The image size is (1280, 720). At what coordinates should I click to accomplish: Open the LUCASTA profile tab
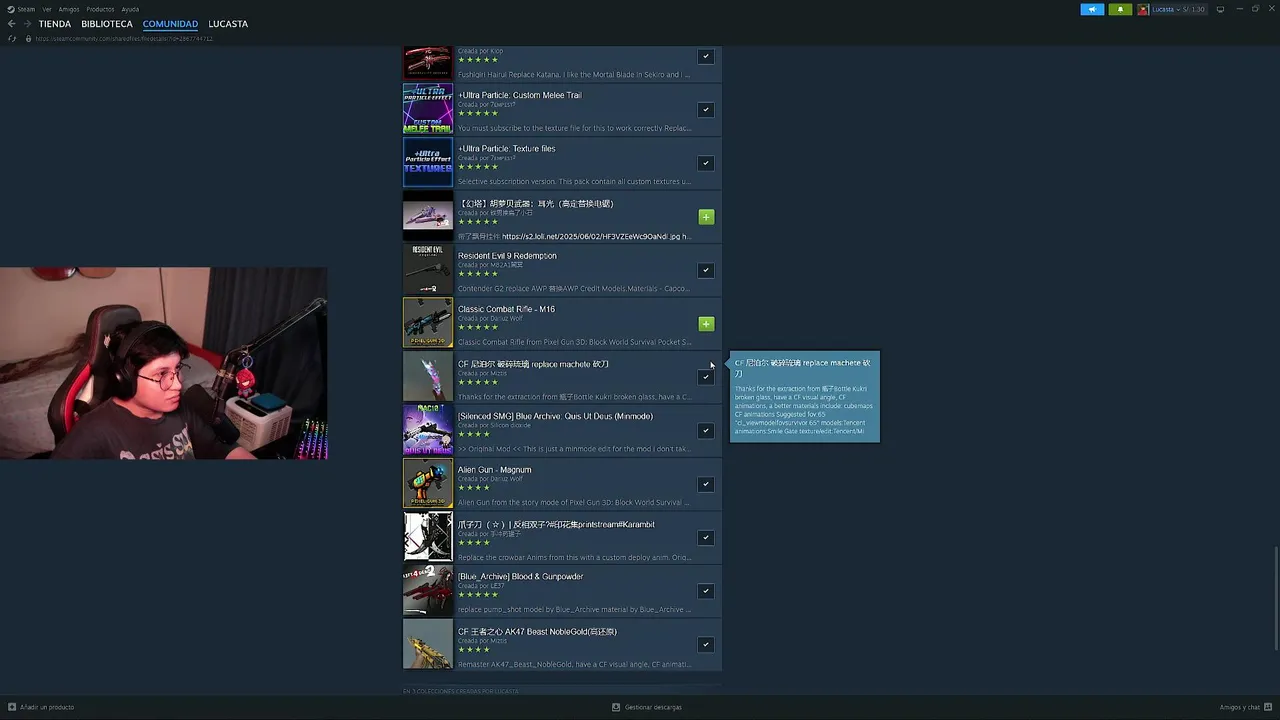pos(228,24)
